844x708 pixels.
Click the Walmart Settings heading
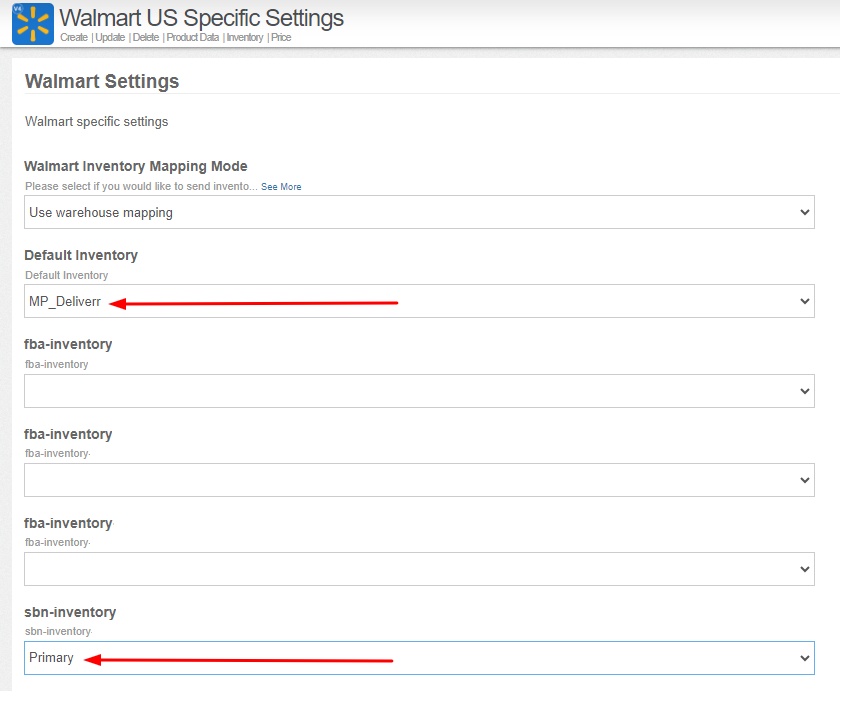pos(102,81)
